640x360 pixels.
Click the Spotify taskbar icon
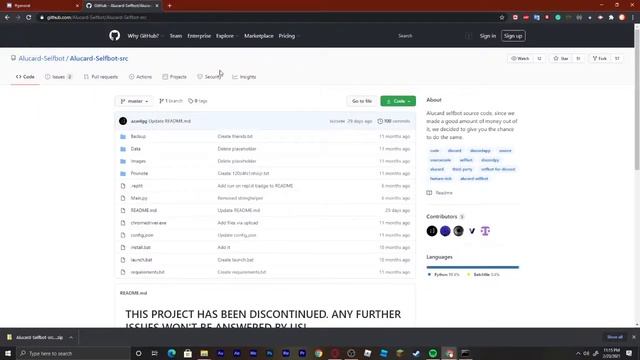[433, 353]
